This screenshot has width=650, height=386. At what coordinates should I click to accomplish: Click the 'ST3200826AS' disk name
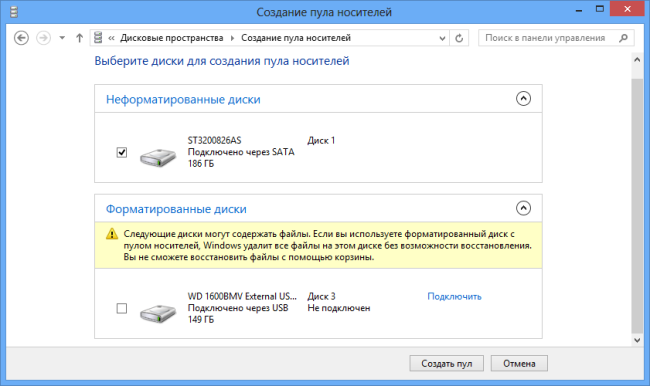[214, 141]
